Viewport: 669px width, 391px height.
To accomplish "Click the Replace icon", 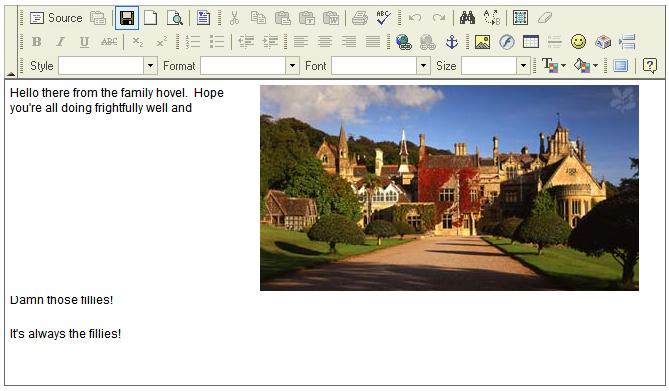I will pyautogui.click(x=492, y=18).
